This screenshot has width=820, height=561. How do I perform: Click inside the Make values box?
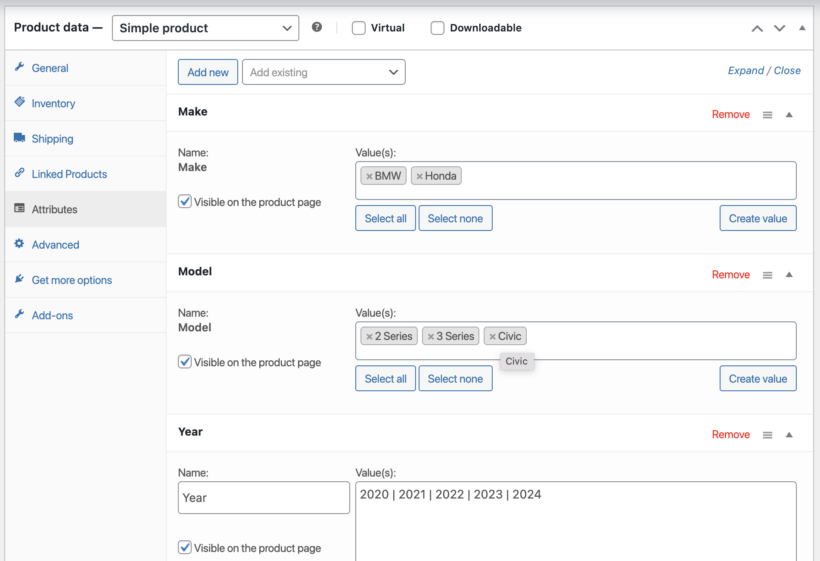click(x=576, y=180)
